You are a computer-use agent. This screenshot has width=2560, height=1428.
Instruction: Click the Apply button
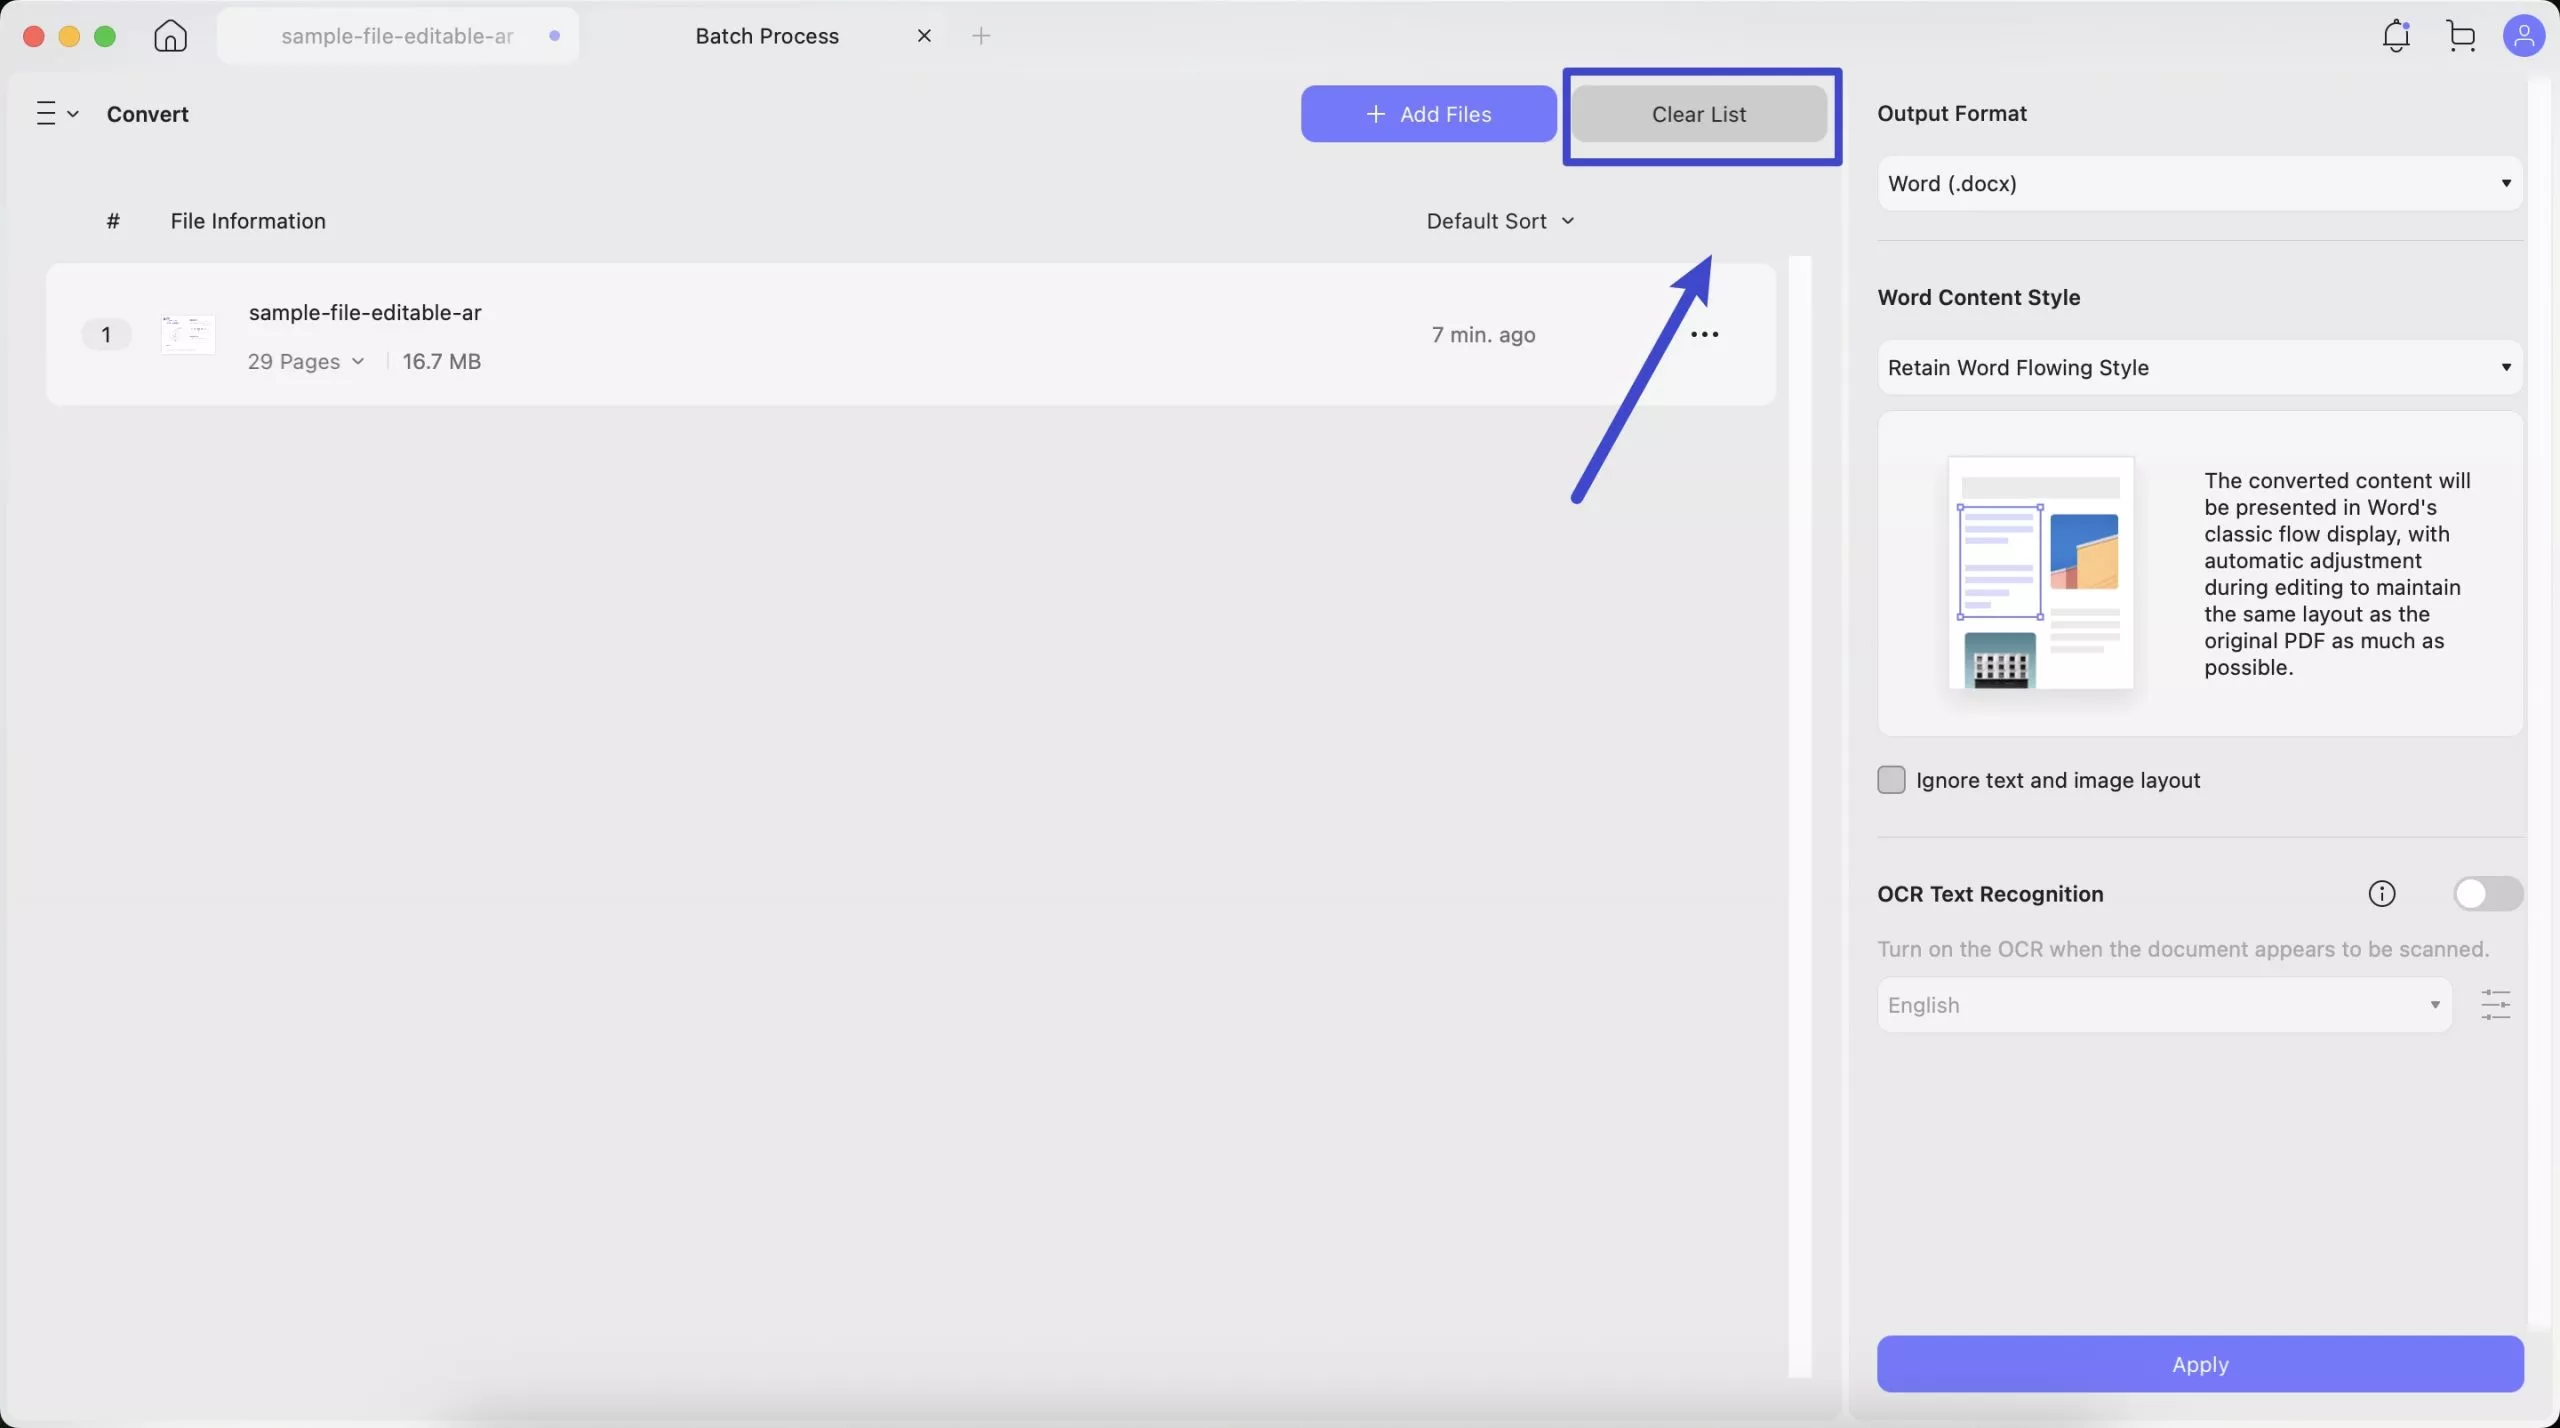click(2200, 1364)
